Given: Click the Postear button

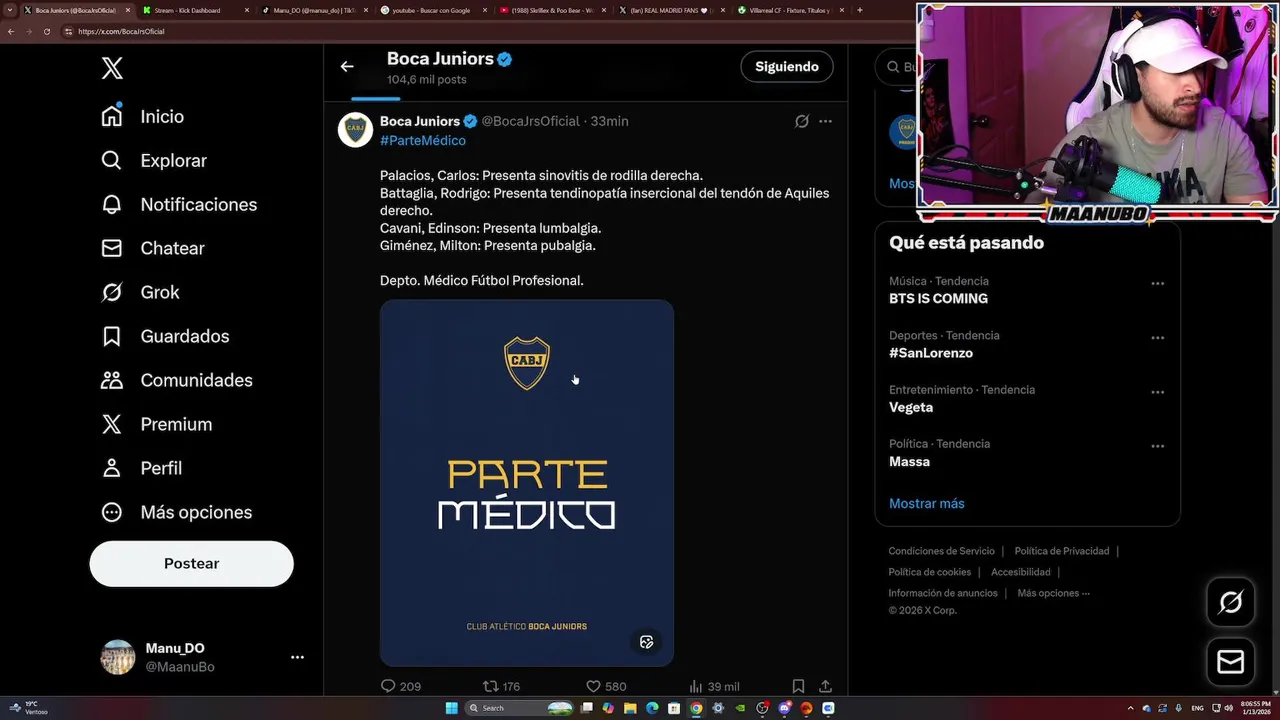Looking at the screenshot, I should click(191, 563).
